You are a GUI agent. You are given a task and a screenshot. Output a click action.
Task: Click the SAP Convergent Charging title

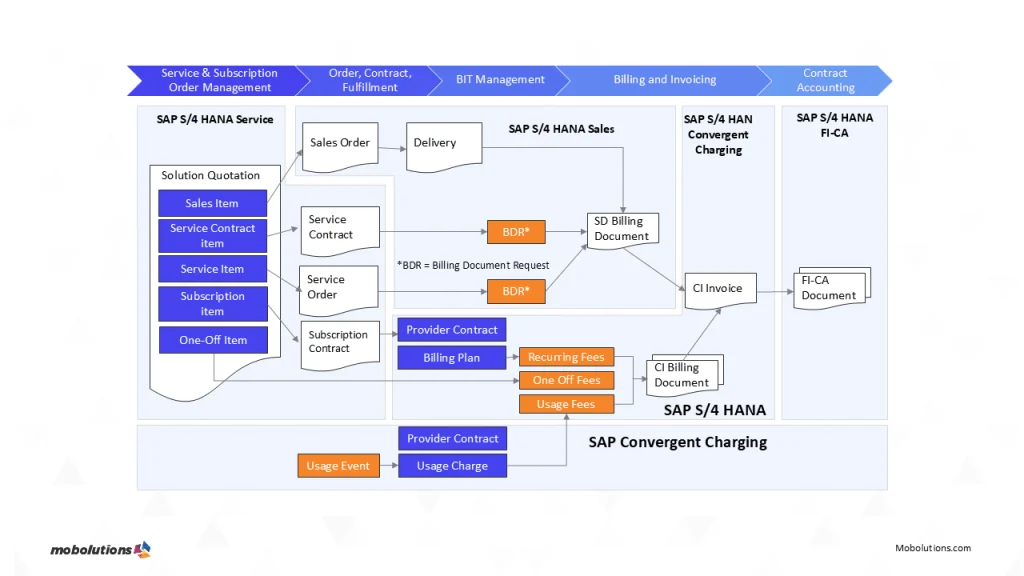coord(678,442)
